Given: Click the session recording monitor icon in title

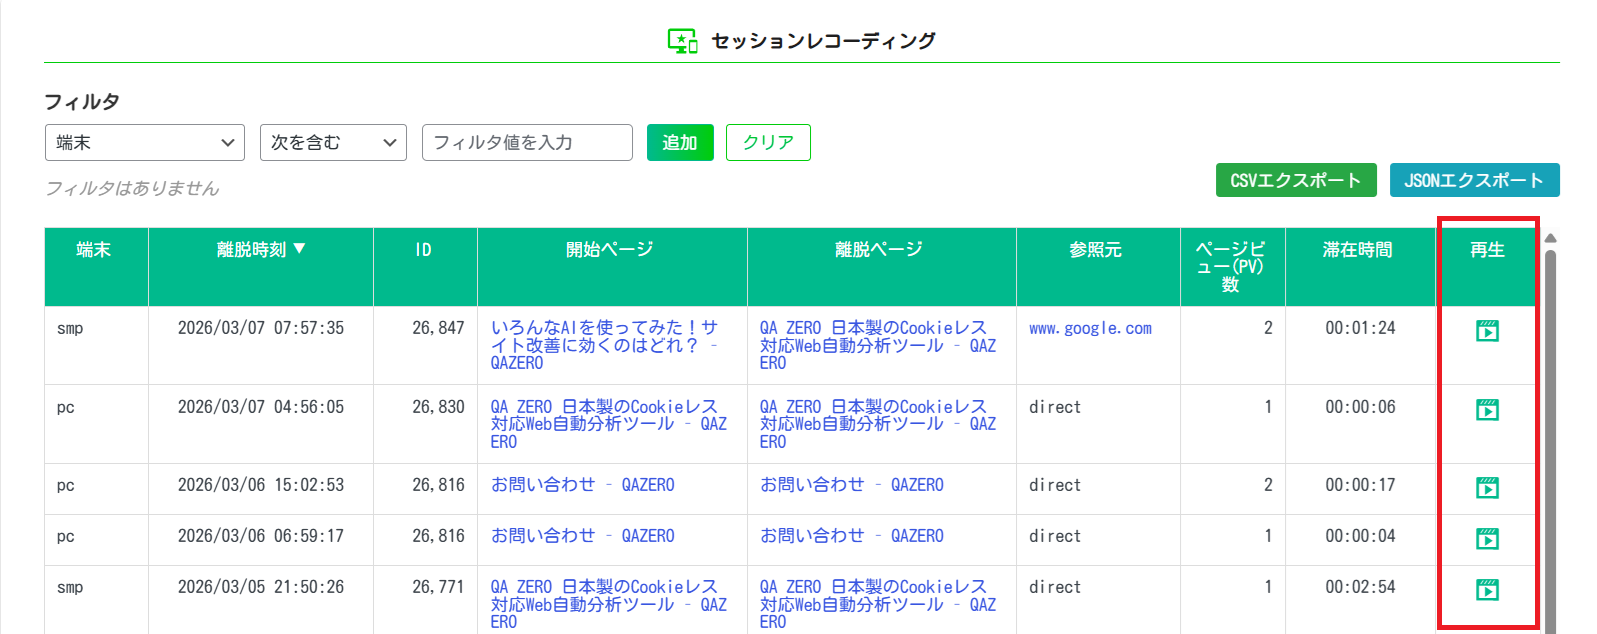Looking at the screenshot, I should [683, 41].
